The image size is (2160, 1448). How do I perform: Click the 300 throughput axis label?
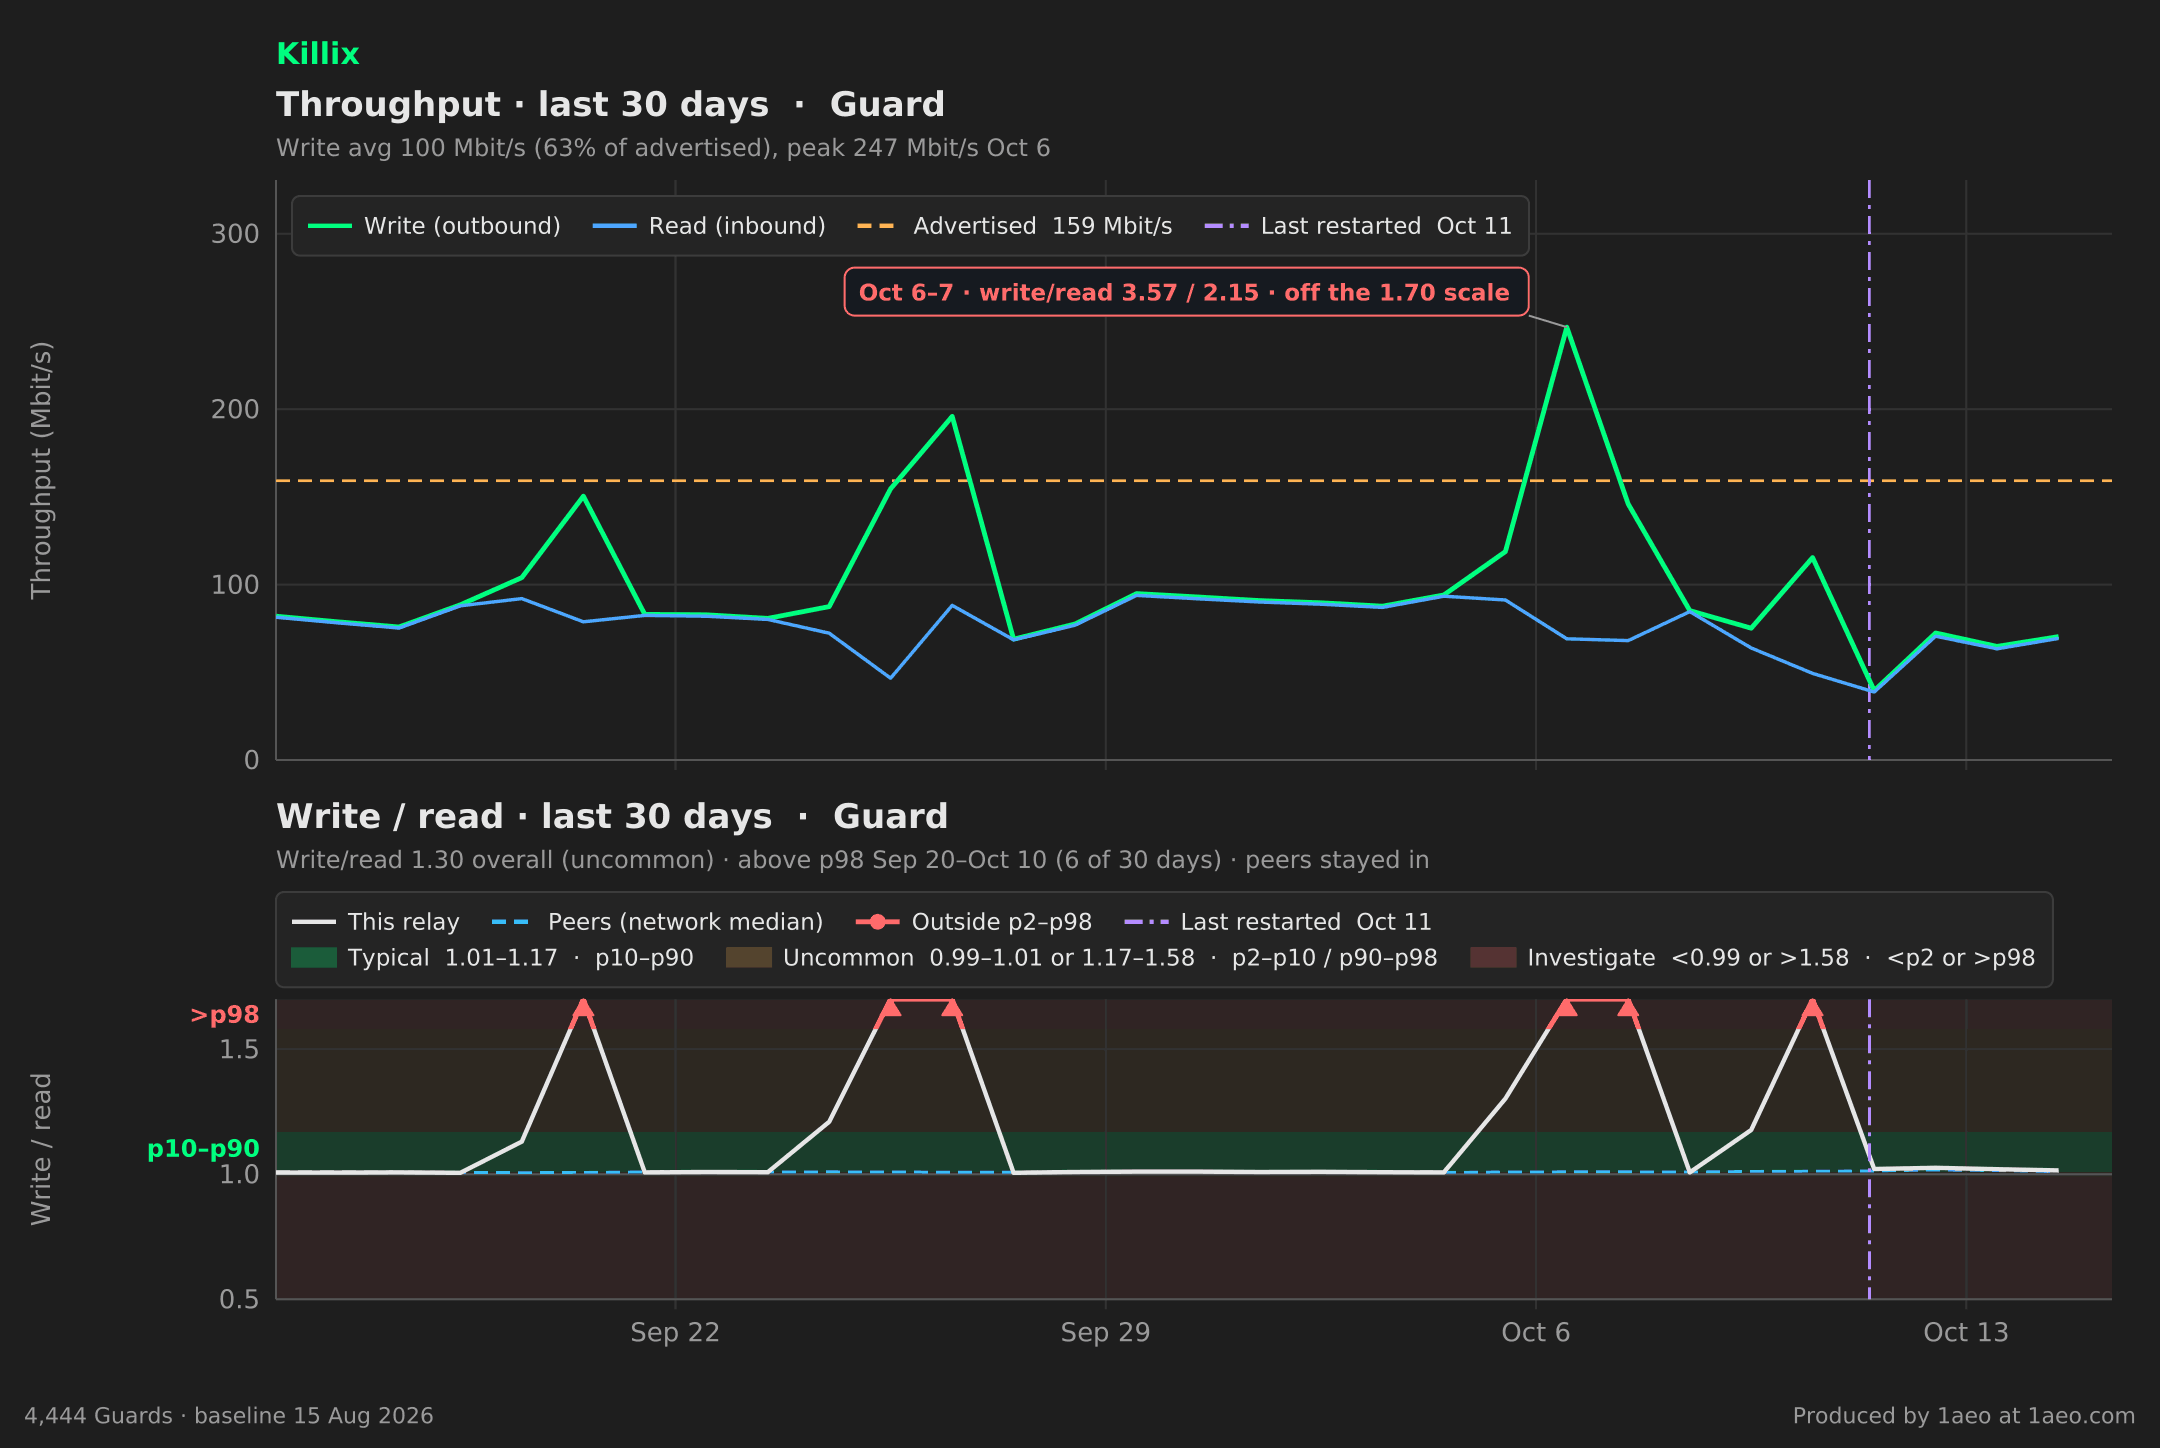pyautogui.click(x=235, y=234)
